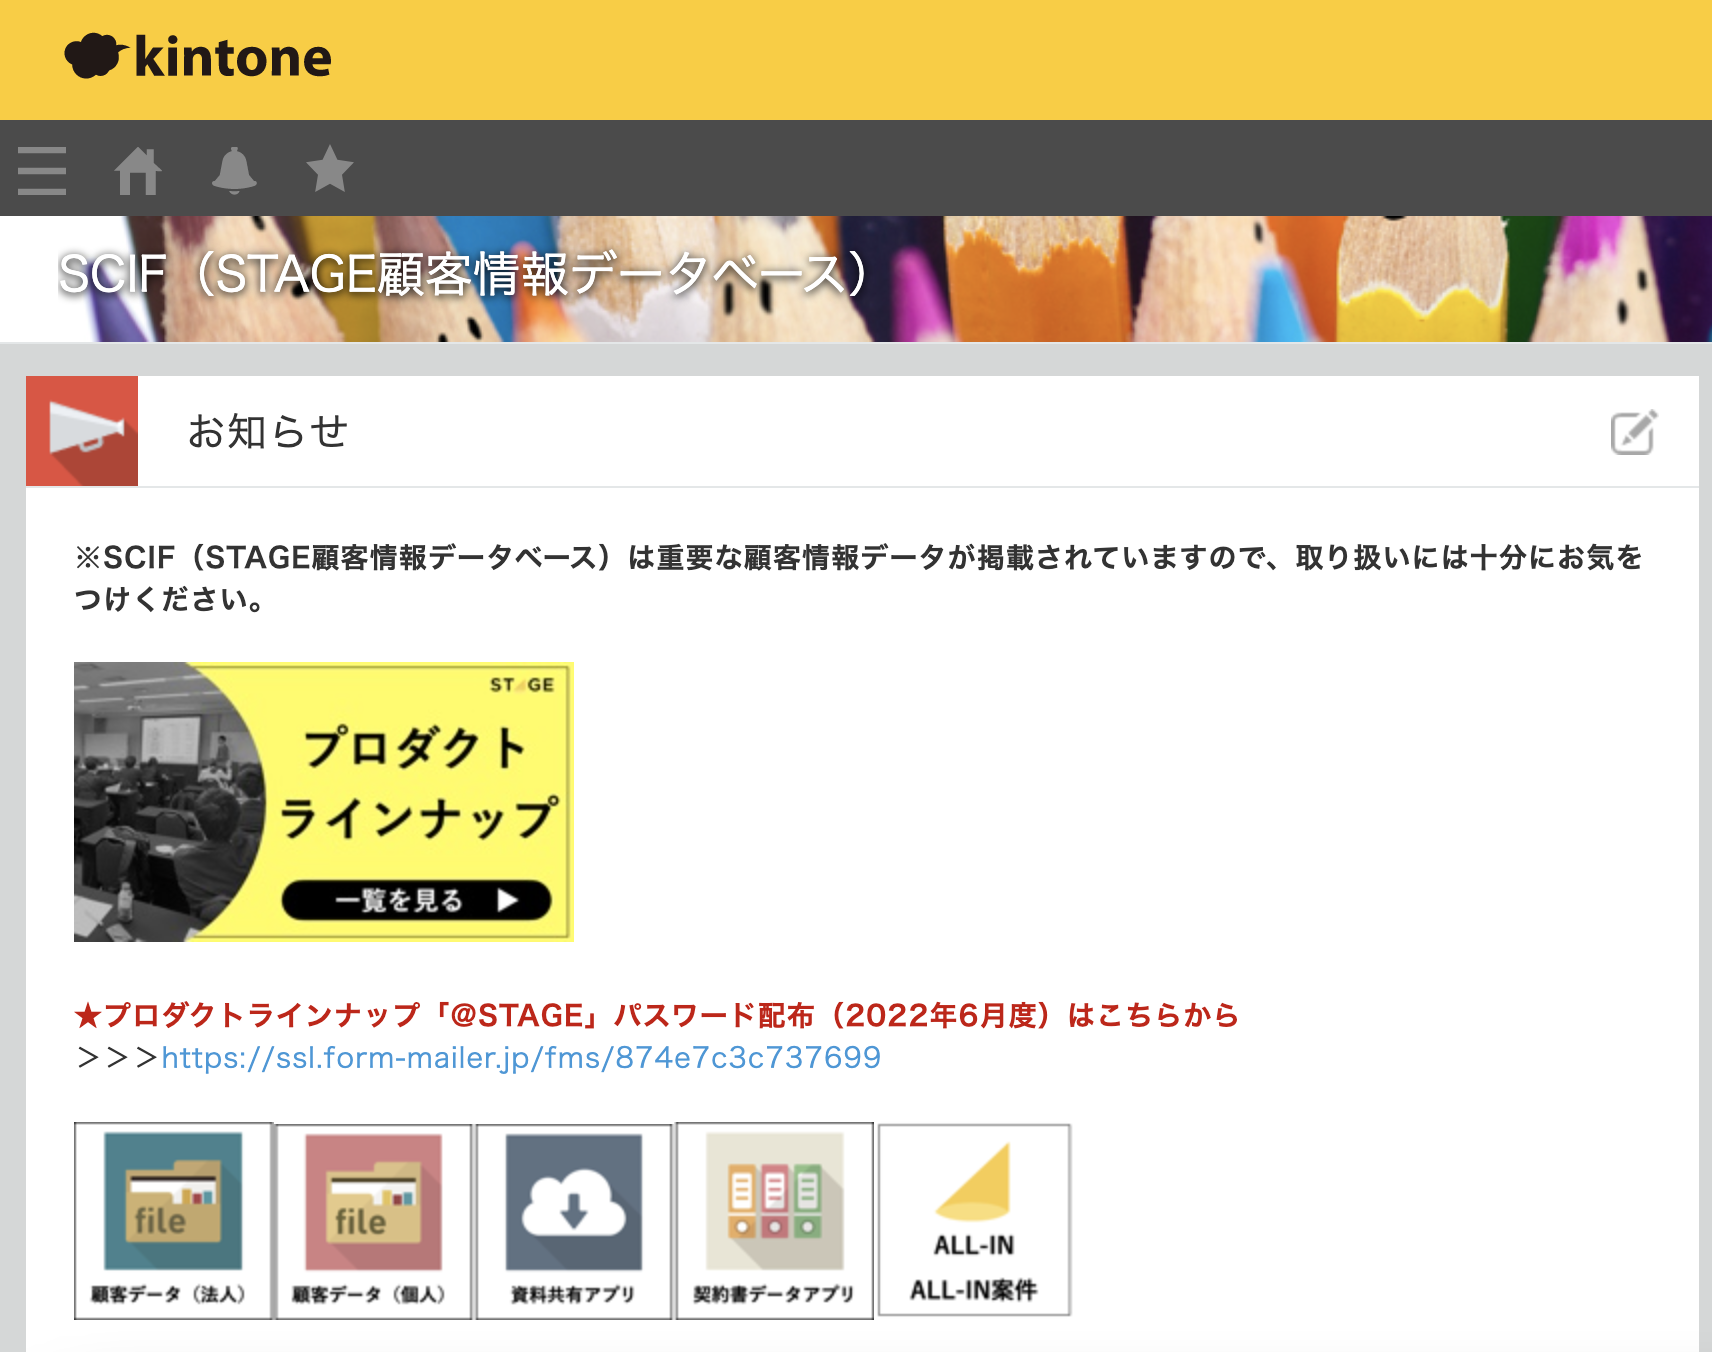Launch the 資料共有アプリ cloud download app
This screenshot has height=1352, width=1712.
coord(573,1220)
